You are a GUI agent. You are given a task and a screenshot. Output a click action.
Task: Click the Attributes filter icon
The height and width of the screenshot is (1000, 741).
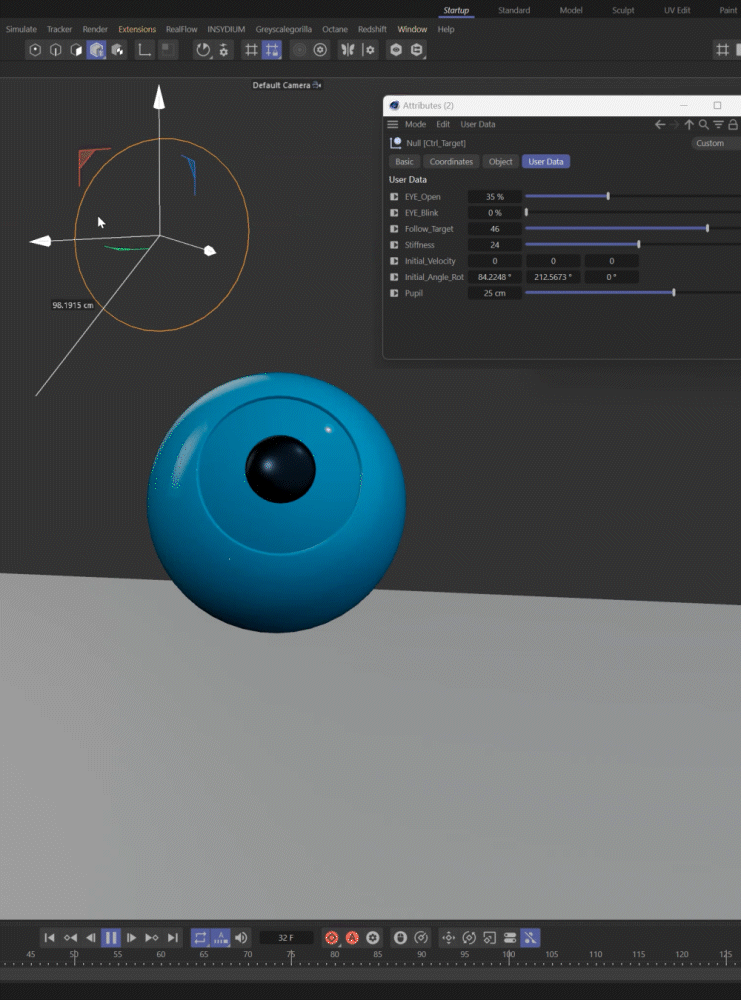[718, 124]
